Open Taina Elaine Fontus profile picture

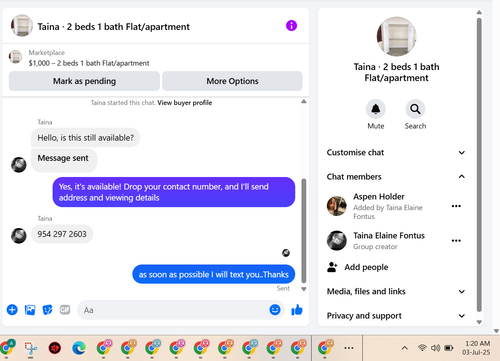pos(337,240)
